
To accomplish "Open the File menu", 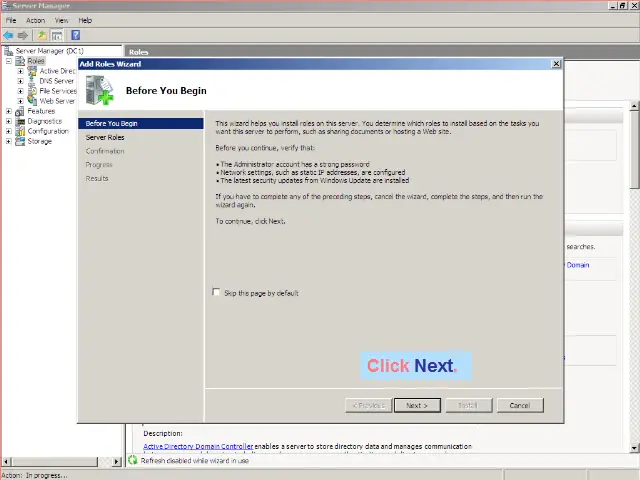I will pyautogui.click(x=11, y=20).
